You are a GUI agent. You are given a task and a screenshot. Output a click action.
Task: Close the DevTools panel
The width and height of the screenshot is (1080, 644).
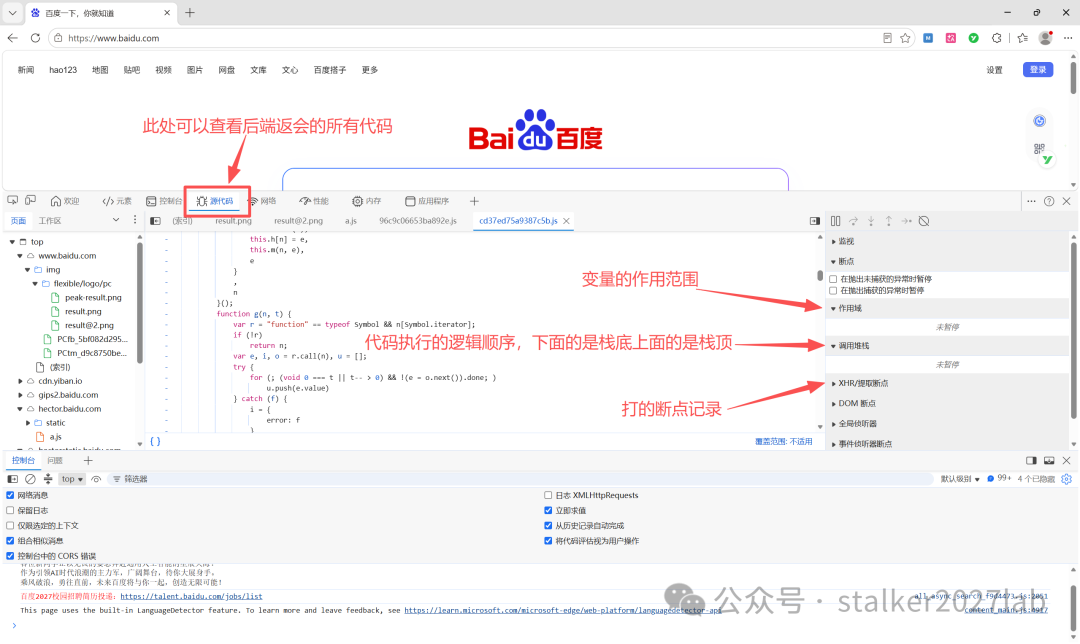click(x=1066, y=201)
